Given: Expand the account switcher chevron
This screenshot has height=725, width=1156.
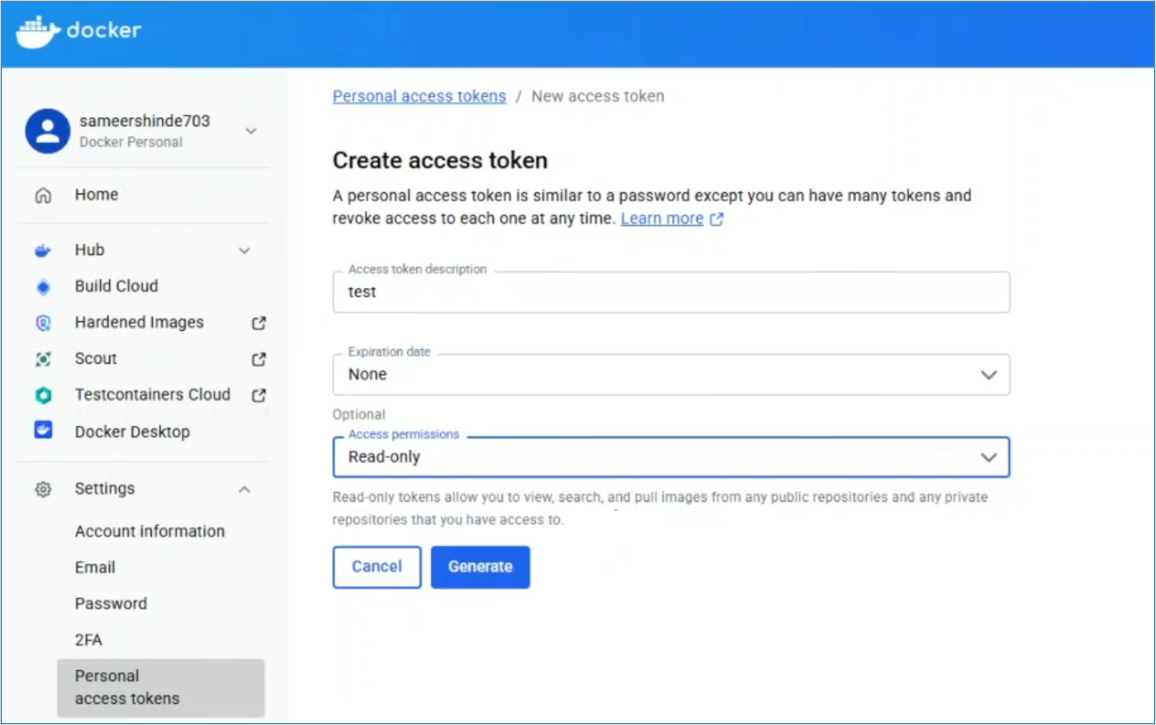Looking at the screenshot, I should pyautogui.click(x=251, y=131).
